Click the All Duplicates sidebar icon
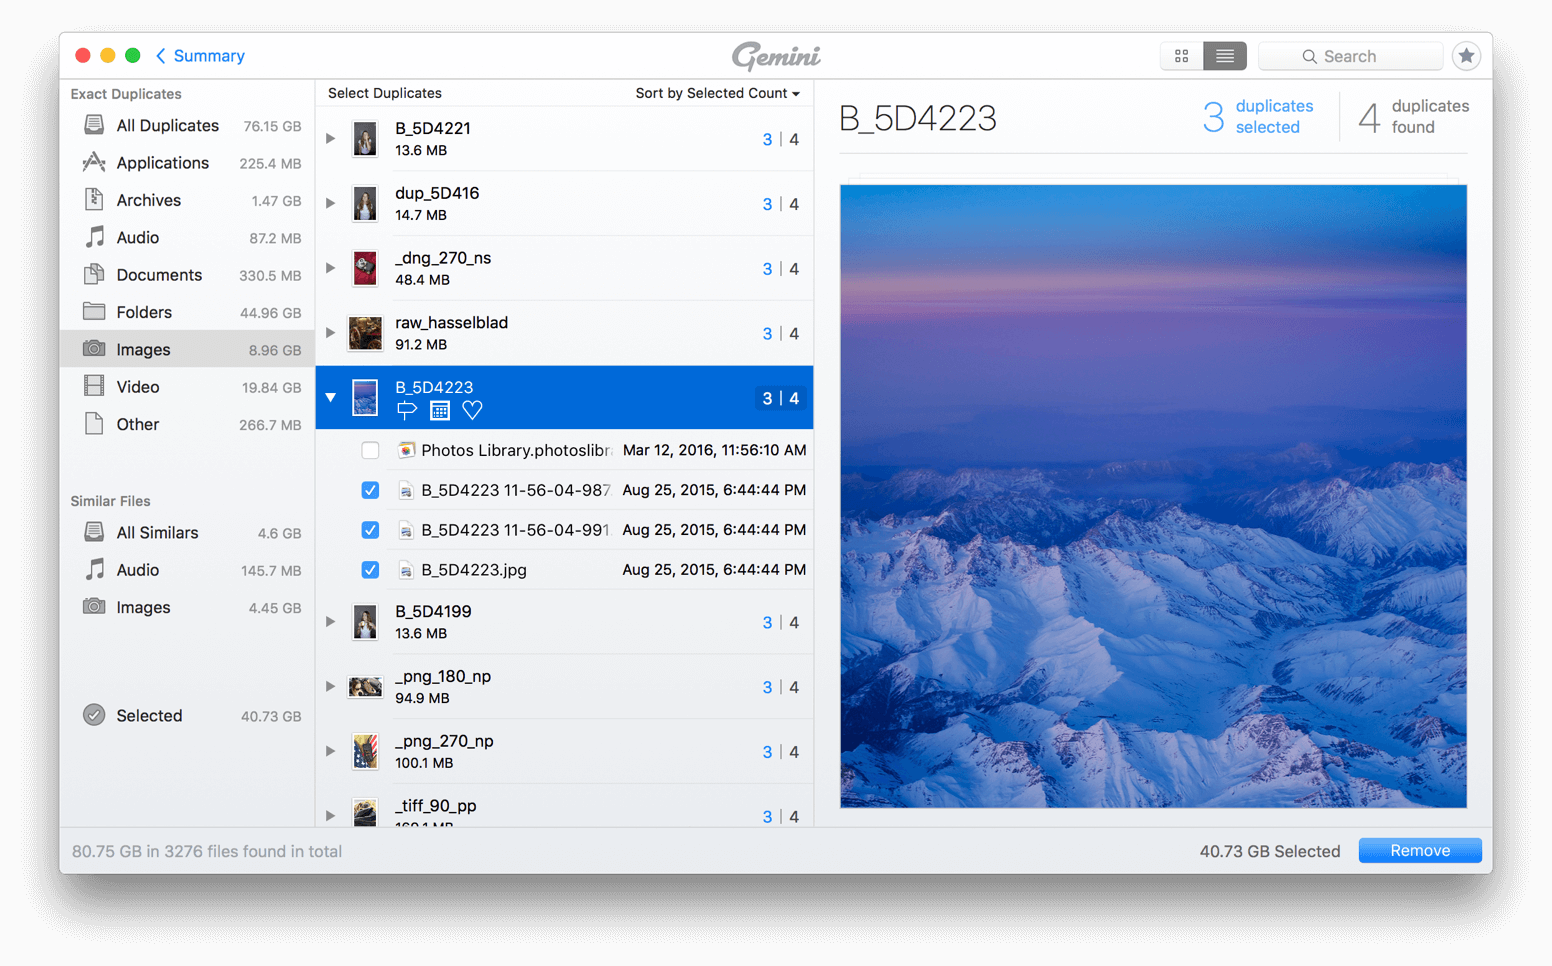The image size is (1552, 966). 94,125
